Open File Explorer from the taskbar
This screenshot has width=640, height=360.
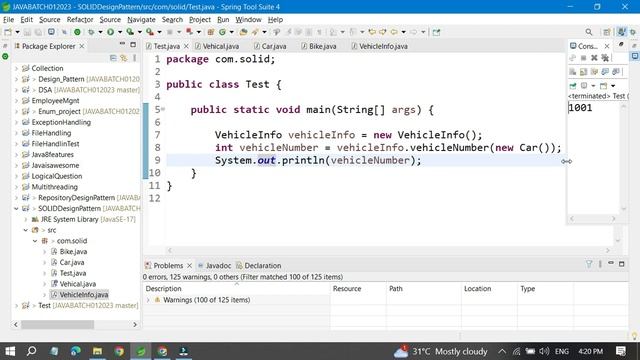click(97, 351)
